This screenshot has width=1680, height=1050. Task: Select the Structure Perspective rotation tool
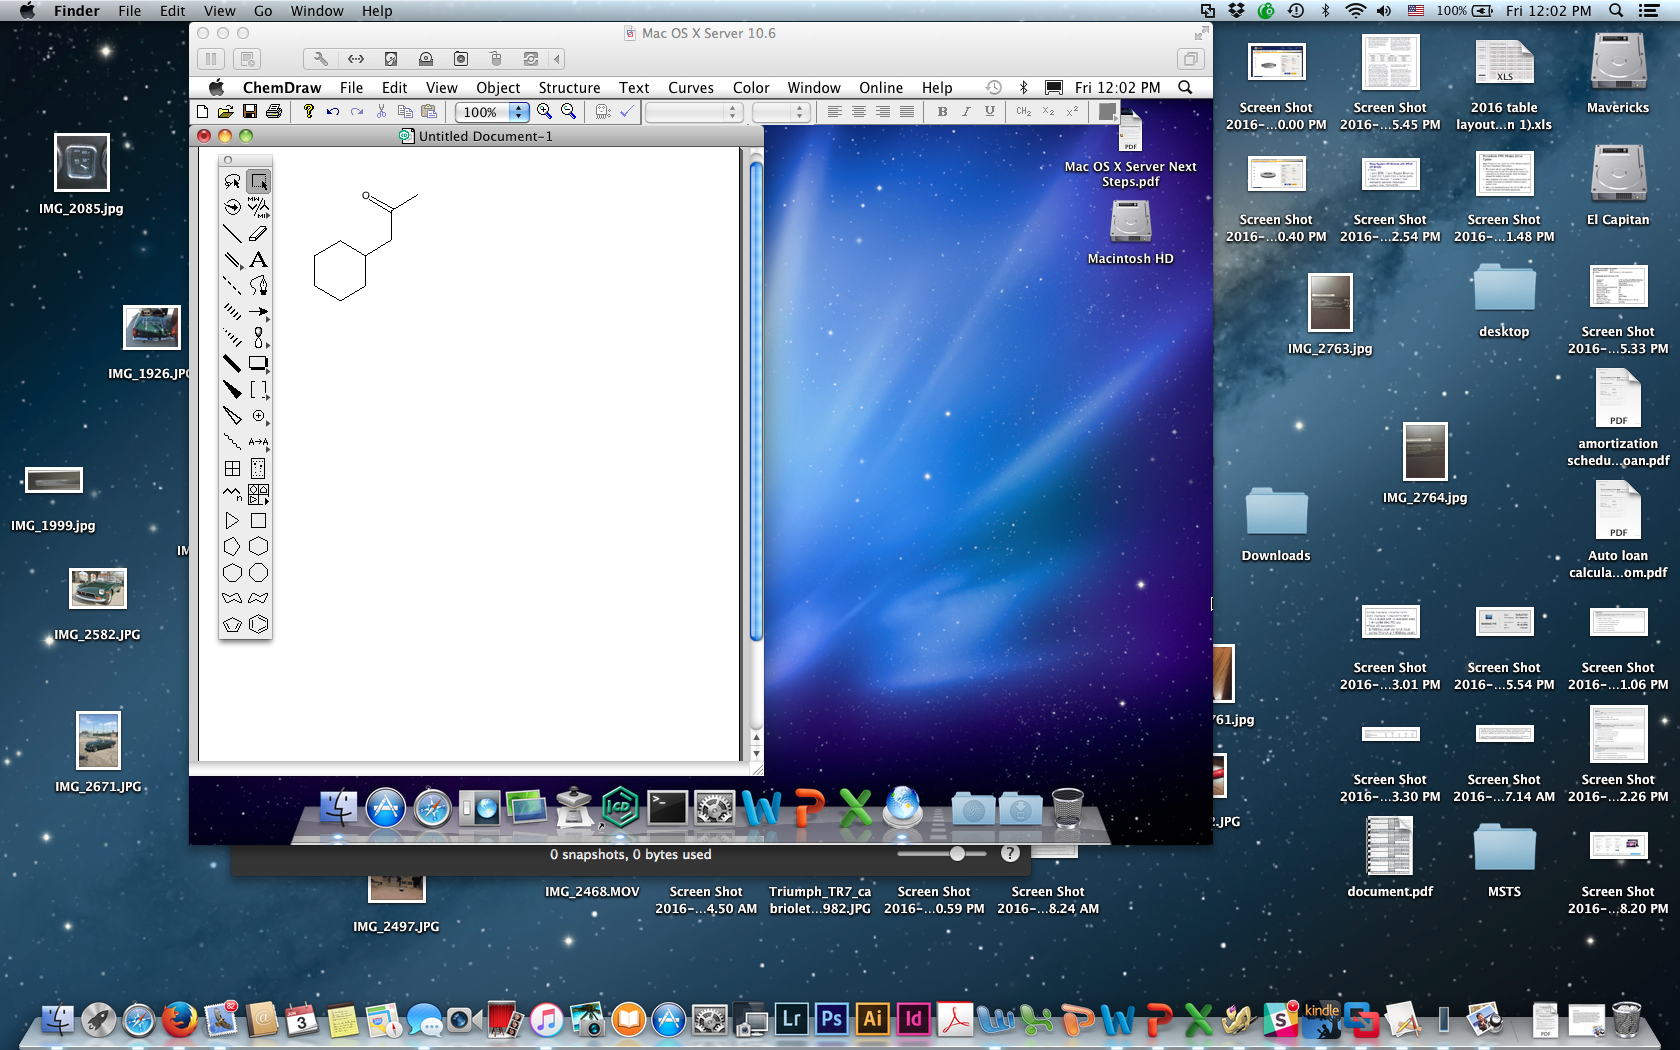(x=232, y=207)
